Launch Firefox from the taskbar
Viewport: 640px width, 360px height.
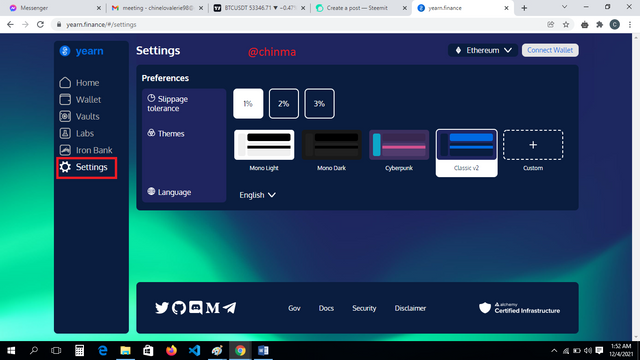[x=171, y=351]
